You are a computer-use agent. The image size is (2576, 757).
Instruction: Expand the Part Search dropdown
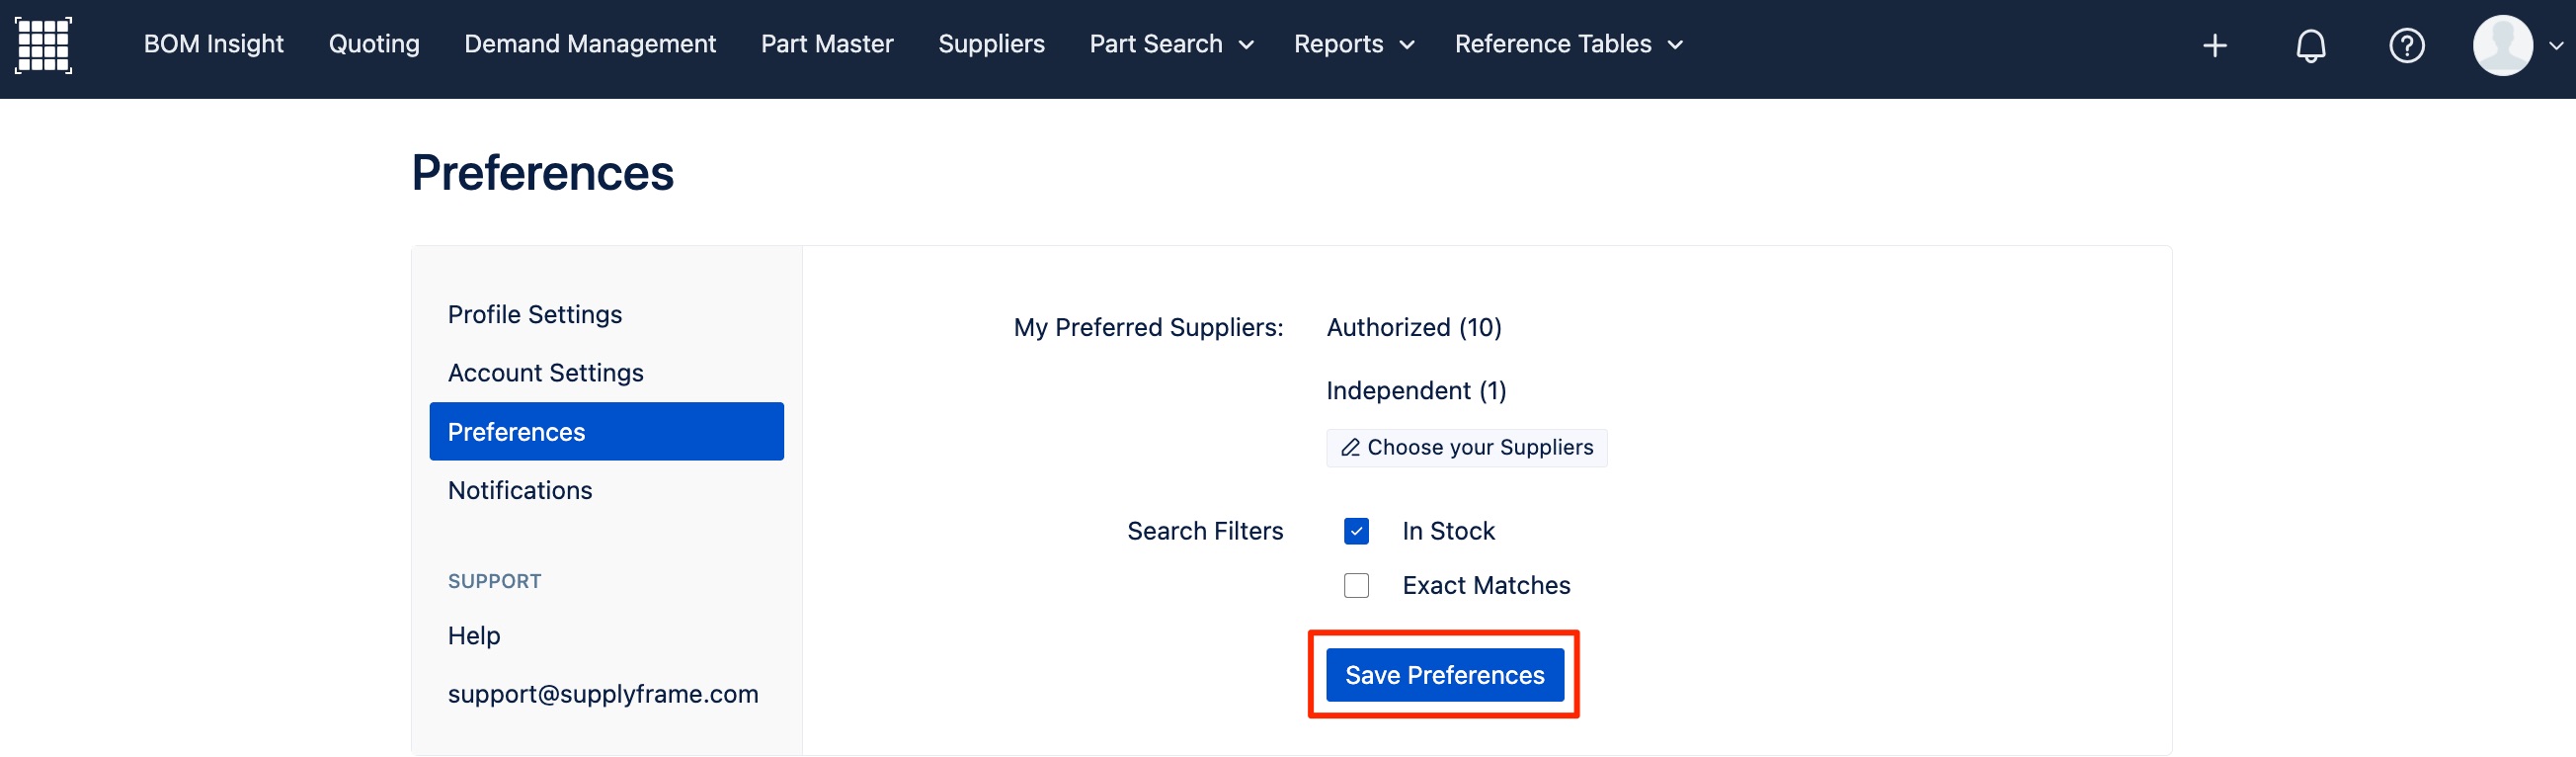1171,44
